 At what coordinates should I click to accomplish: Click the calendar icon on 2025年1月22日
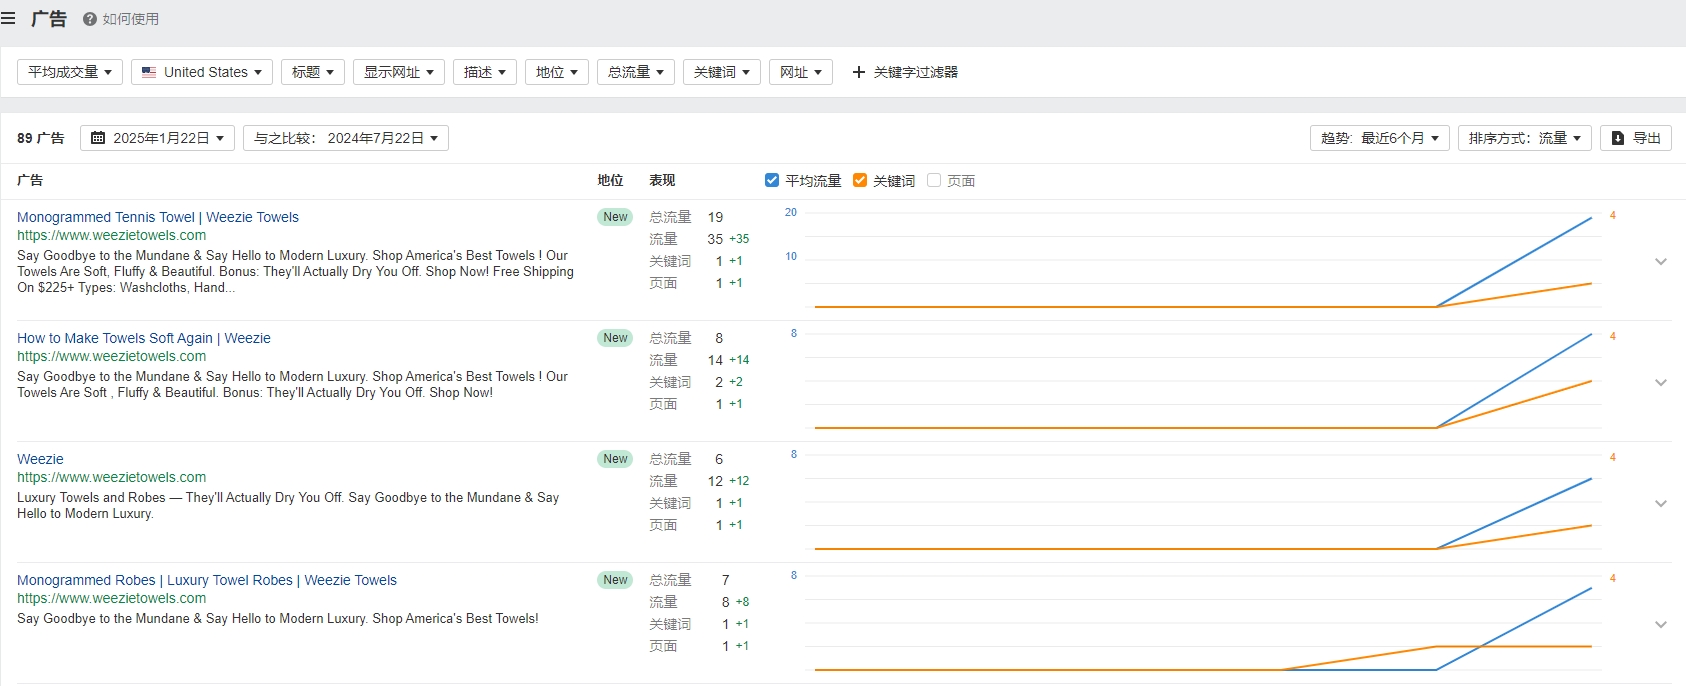click(x=98, y=138)
